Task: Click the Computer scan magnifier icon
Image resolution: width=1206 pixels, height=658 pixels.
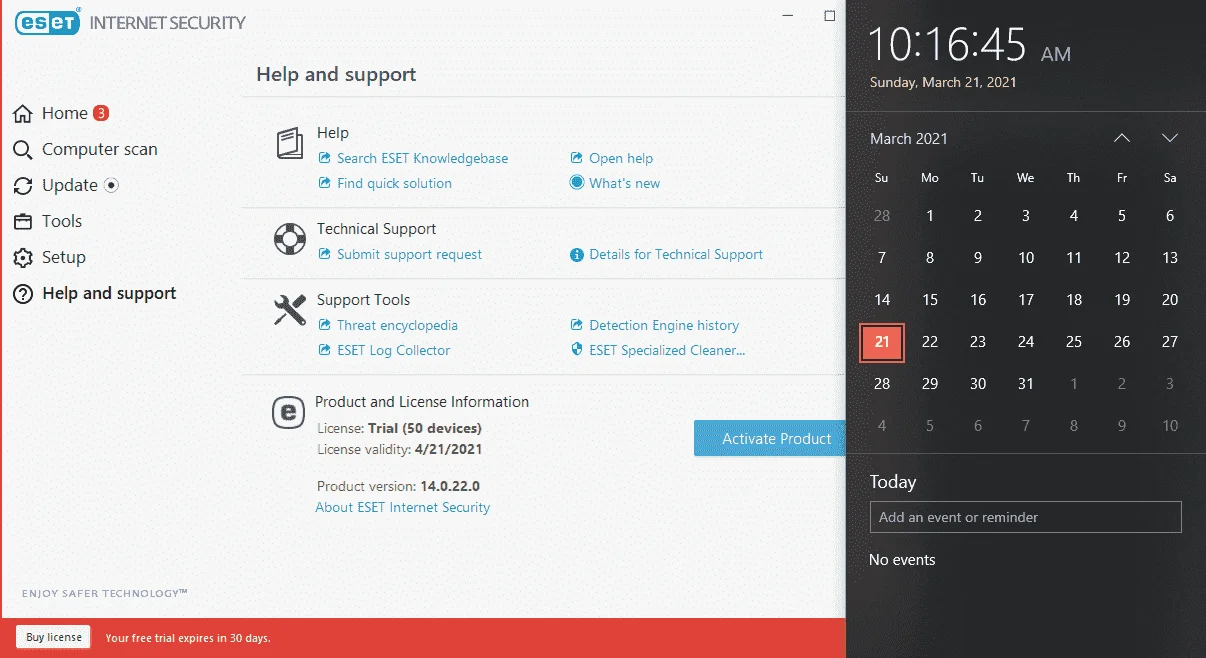Action: [23, 150]
